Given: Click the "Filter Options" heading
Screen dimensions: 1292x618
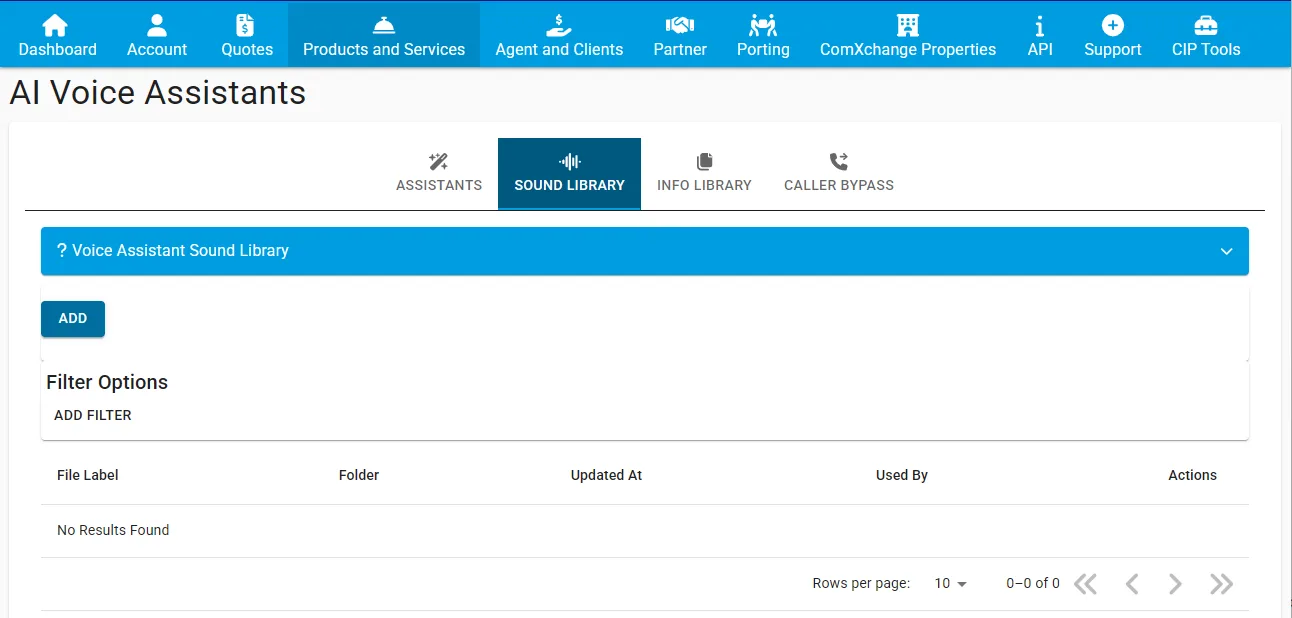Looking at the screenshot, I should [x=107, y=382].
